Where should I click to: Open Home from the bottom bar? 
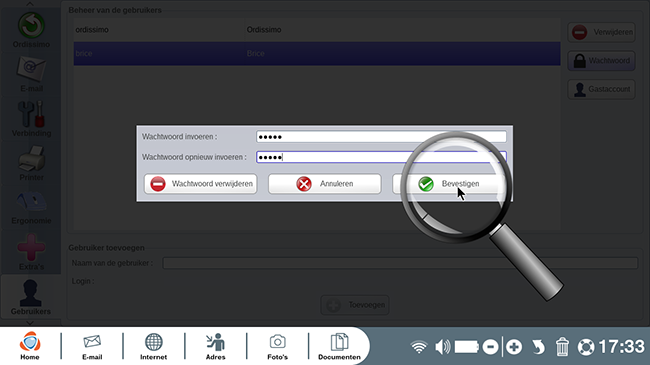(x=30, y=346)
